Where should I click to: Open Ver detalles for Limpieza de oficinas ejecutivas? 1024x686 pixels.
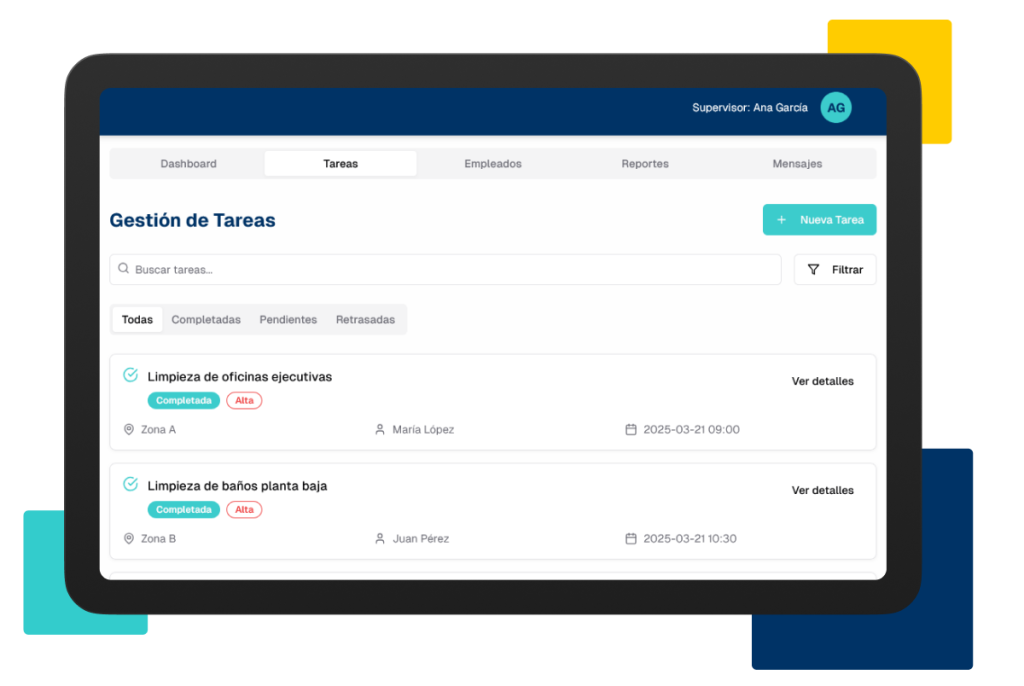(x=822, y=381)
